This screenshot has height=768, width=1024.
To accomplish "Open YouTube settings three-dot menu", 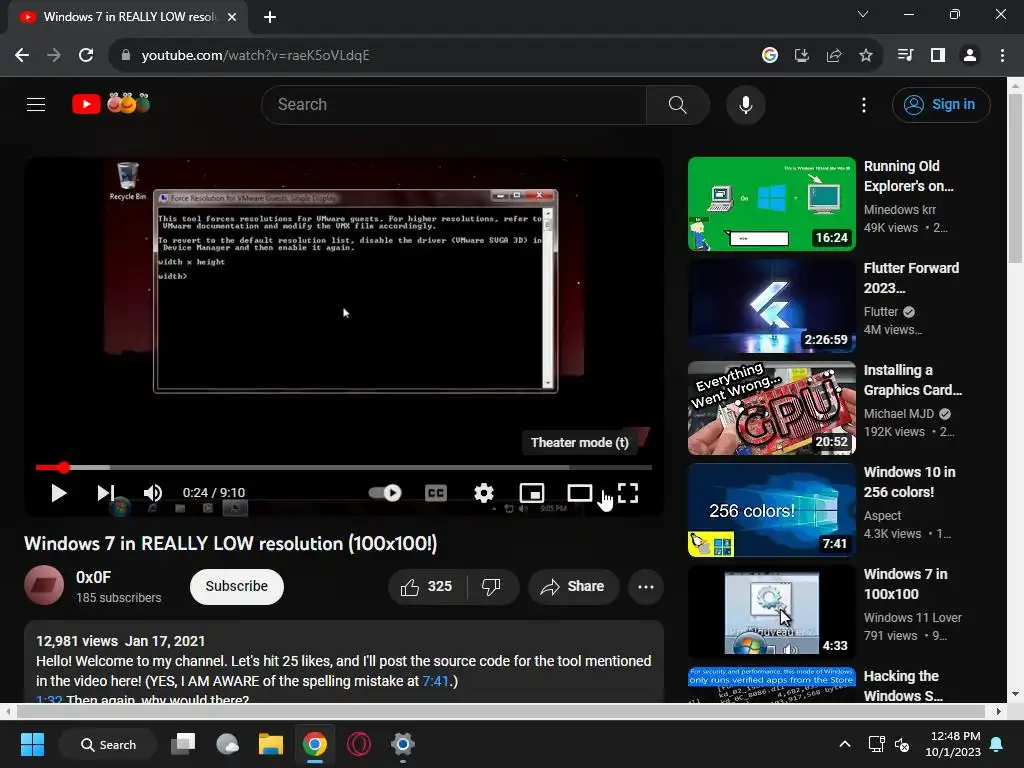I will point(863,104).
